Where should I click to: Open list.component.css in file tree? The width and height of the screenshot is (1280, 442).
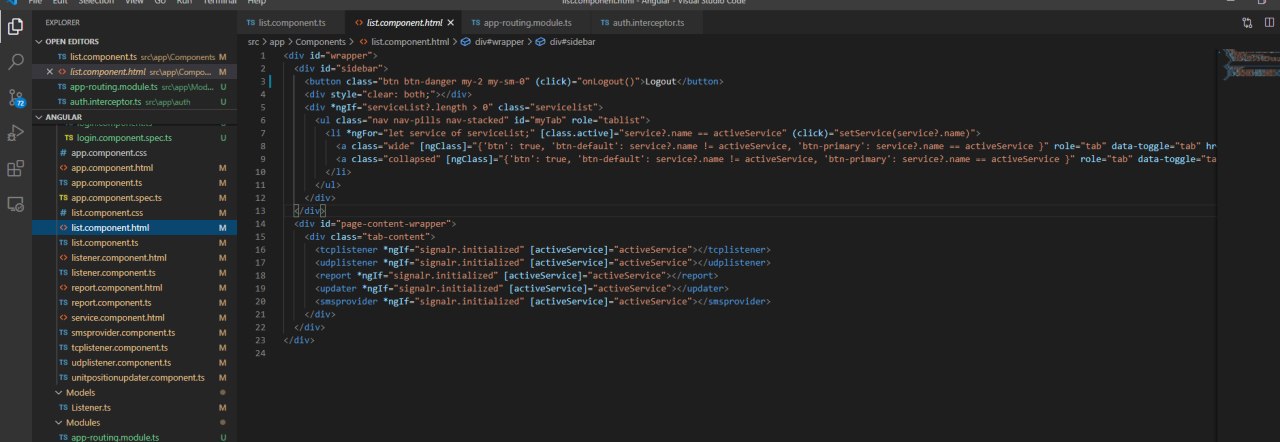pyautogui.click(x=135, y=213)
